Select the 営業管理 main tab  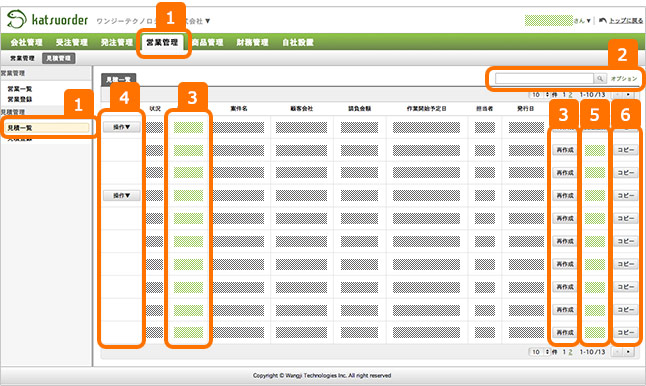(x=162, y=42)
